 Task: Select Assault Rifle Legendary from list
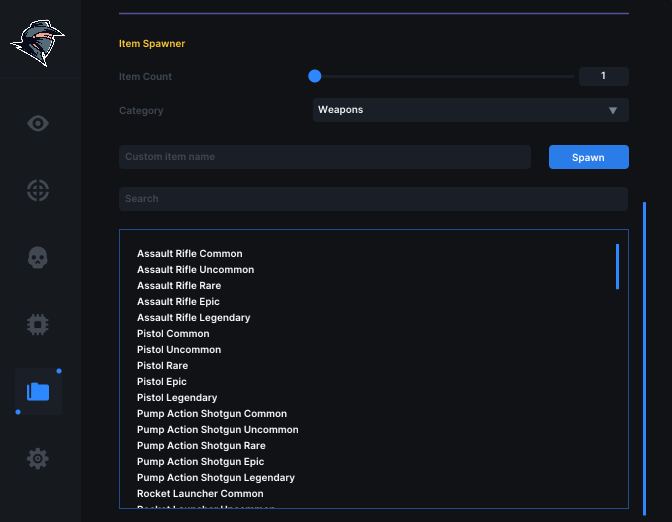click(193, 318)
